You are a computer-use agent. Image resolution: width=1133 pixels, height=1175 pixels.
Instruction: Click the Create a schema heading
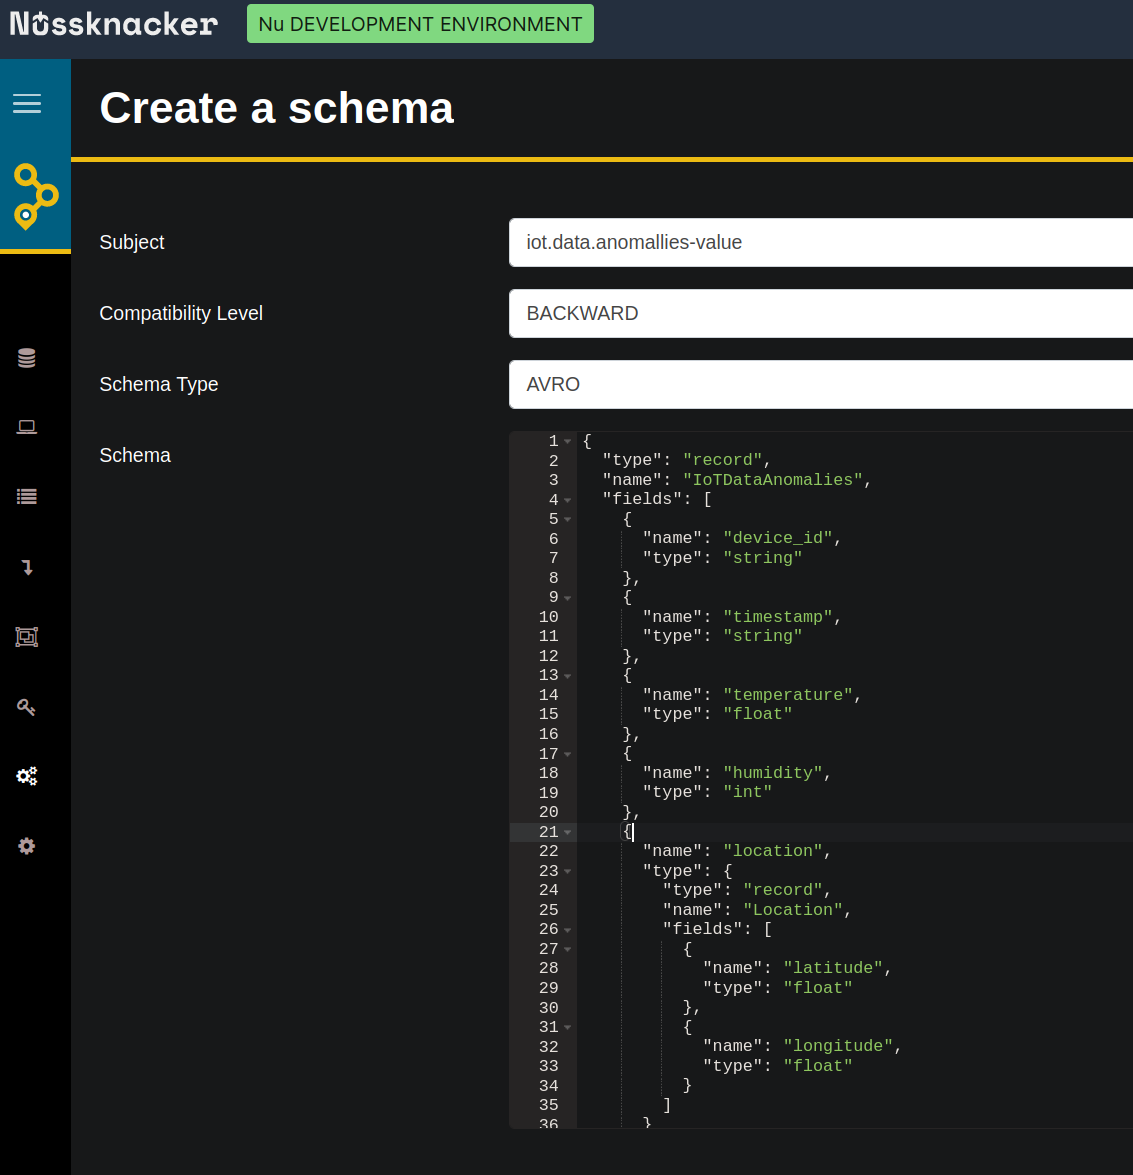pyautogui.click(x=277, y=108)
